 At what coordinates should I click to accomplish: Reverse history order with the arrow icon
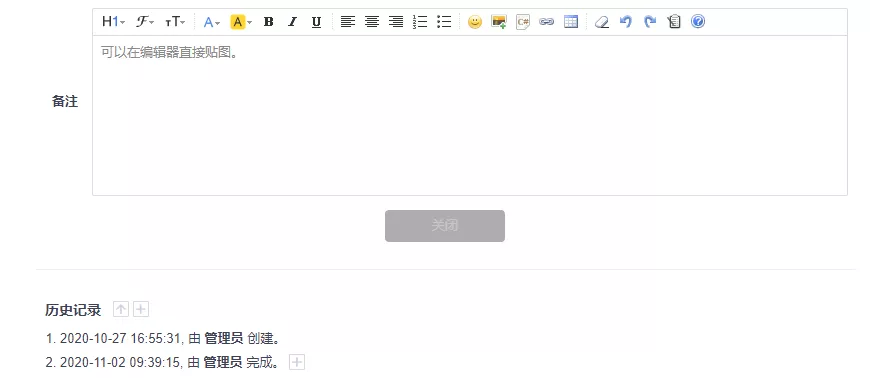click(121, 309)
